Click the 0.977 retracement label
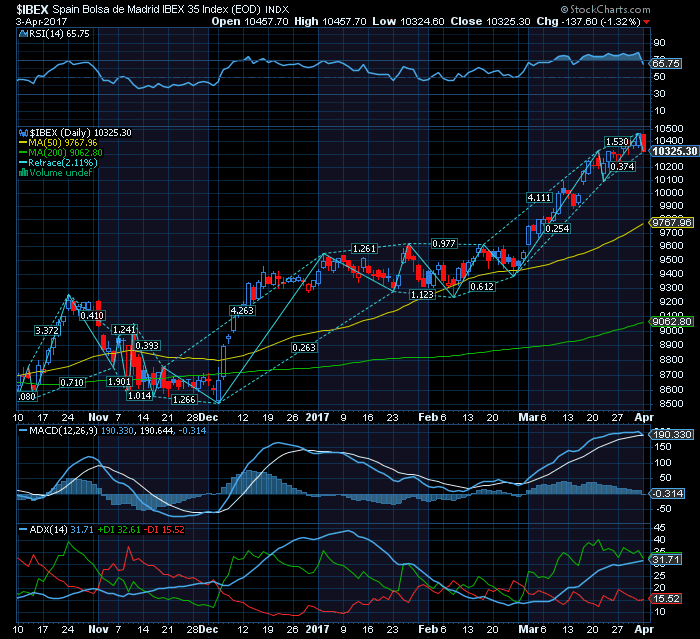 tap(444, 243)
